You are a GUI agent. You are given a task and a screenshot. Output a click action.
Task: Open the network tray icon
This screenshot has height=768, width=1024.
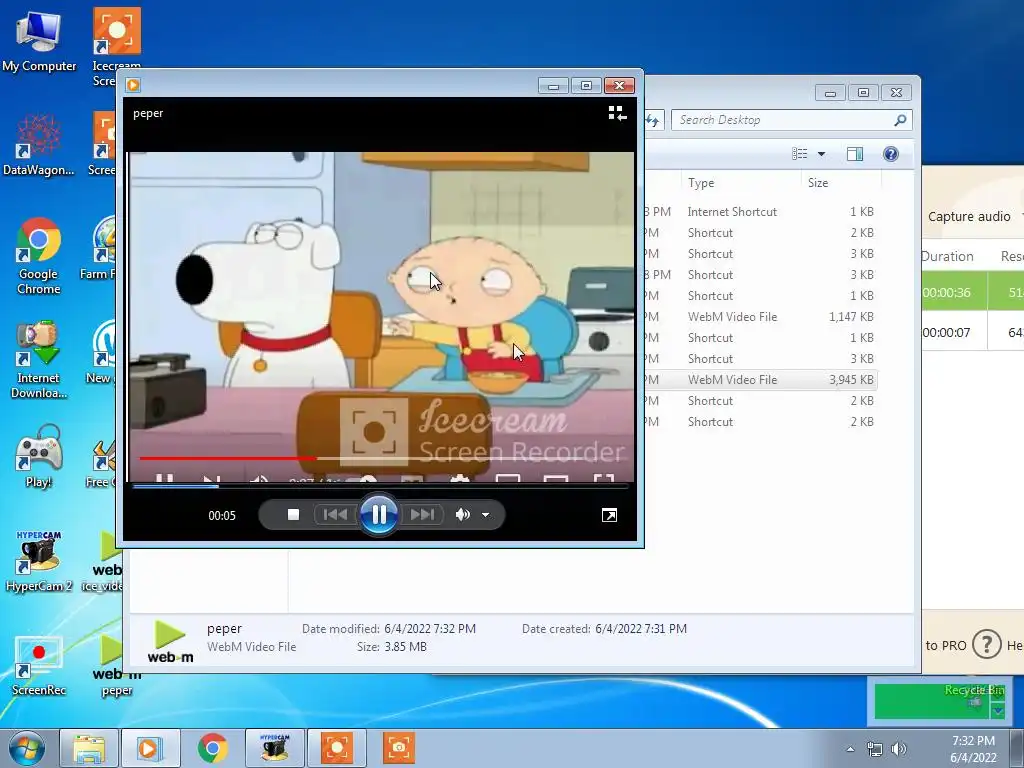click(x=874, y=749)
